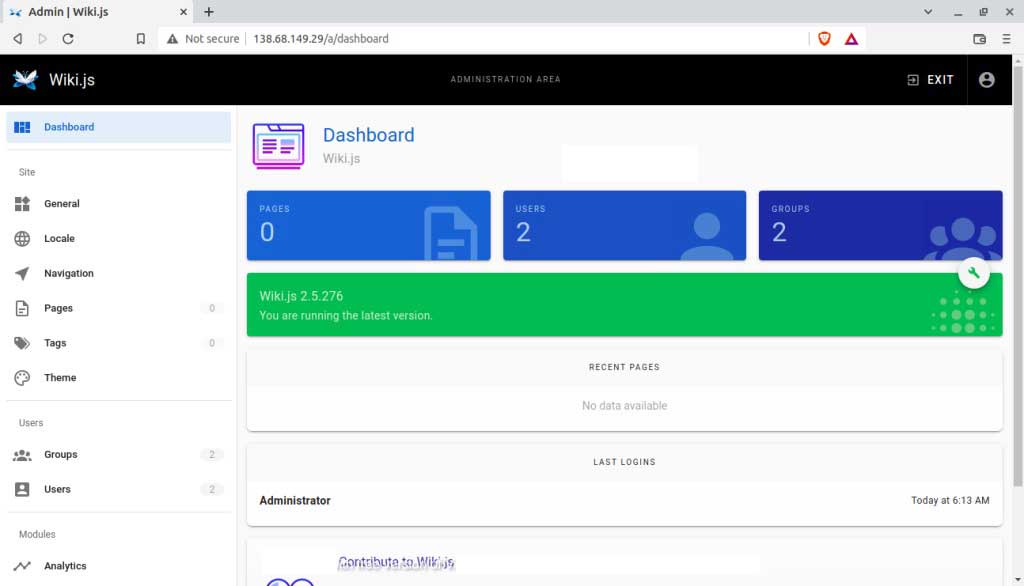Image resolution: width=1024 pixels, height=586 pixels.
Task: Open General site settings
Action: (62, 204)
